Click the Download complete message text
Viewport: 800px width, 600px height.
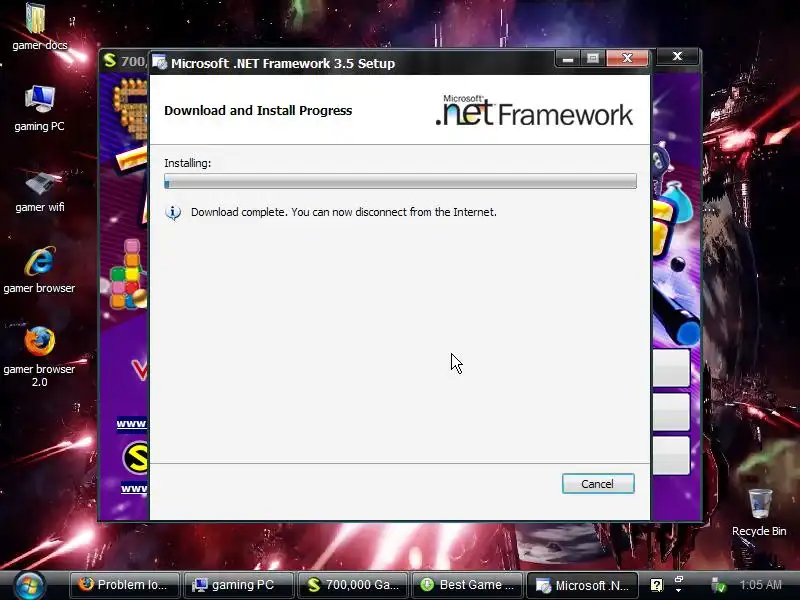343,212
